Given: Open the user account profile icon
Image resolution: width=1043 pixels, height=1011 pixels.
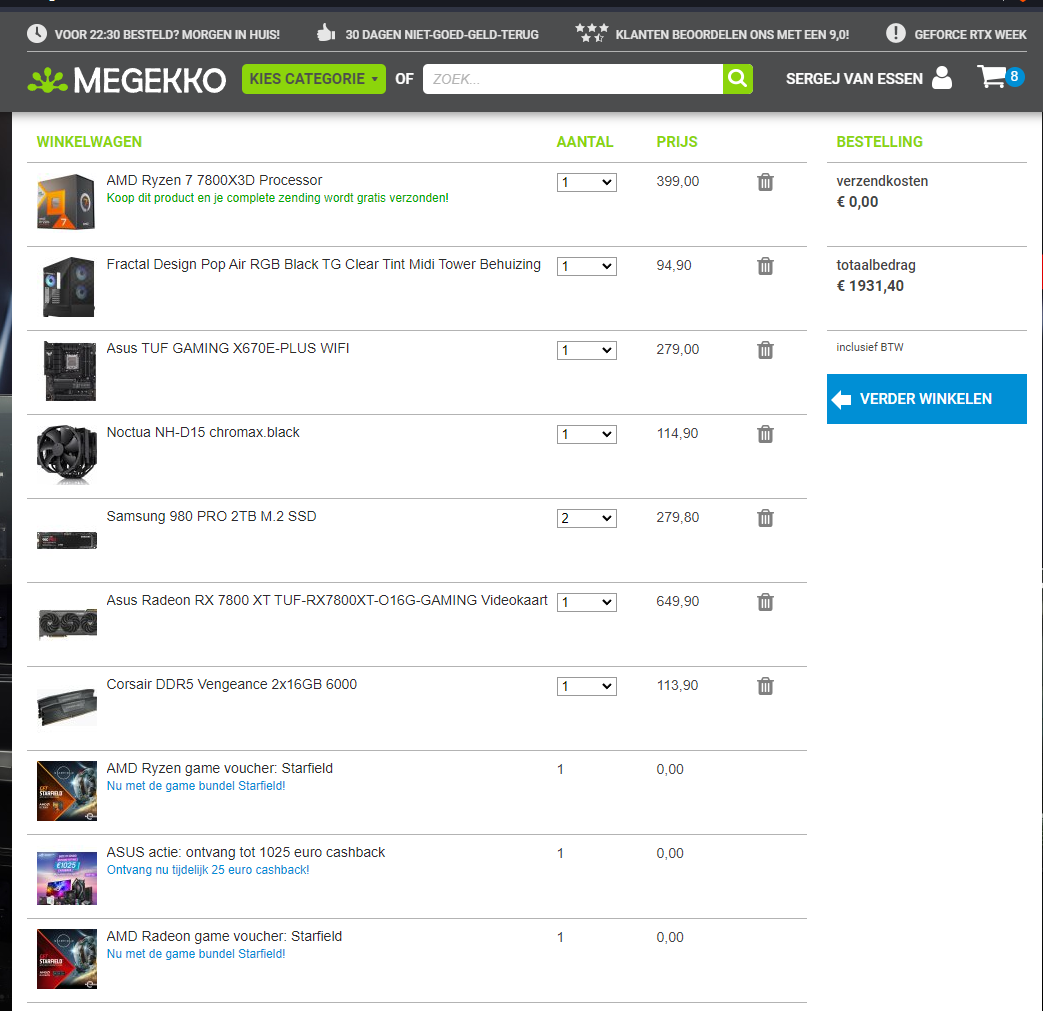Looking at the screenshot, I should (942, 78).
